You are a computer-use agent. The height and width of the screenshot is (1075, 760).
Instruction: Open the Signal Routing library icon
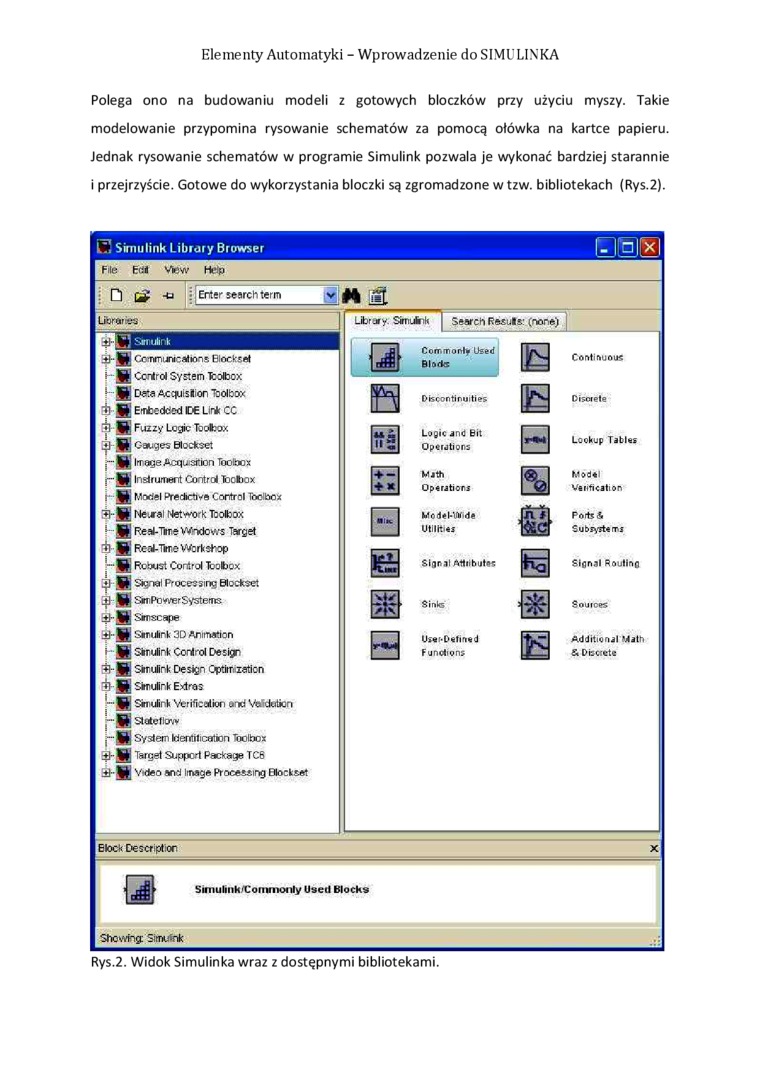coord(536,563)
